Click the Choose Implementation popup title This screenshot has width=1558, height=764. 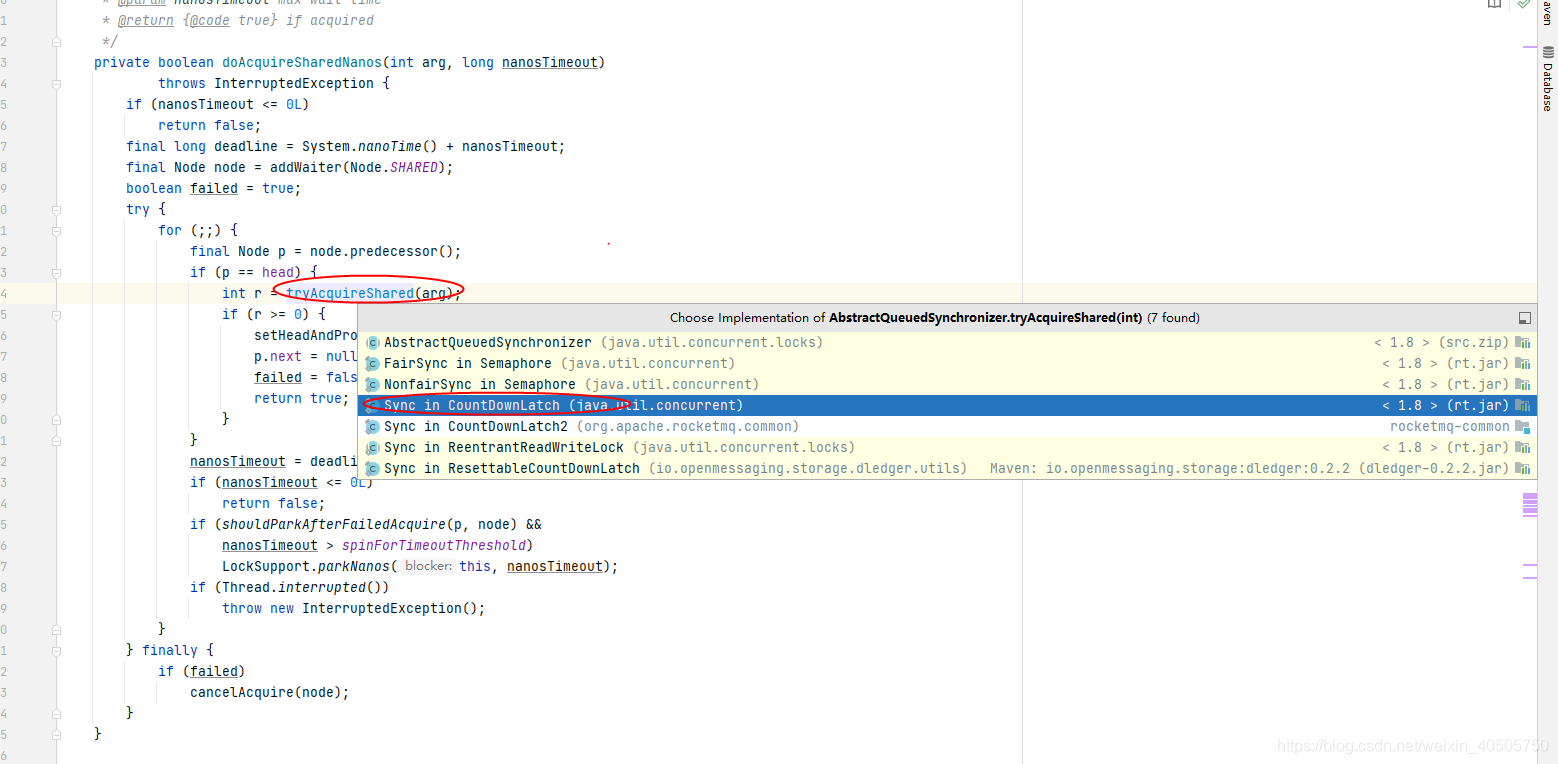click(934, 318)
